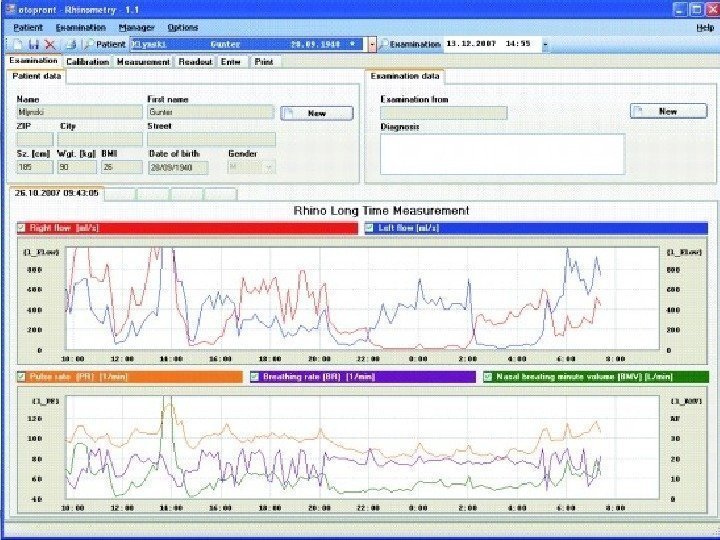The height and width of the screenshot is (540, 720).
Task: Open the Examination date dropdown arrow
Action: (545, 45)
